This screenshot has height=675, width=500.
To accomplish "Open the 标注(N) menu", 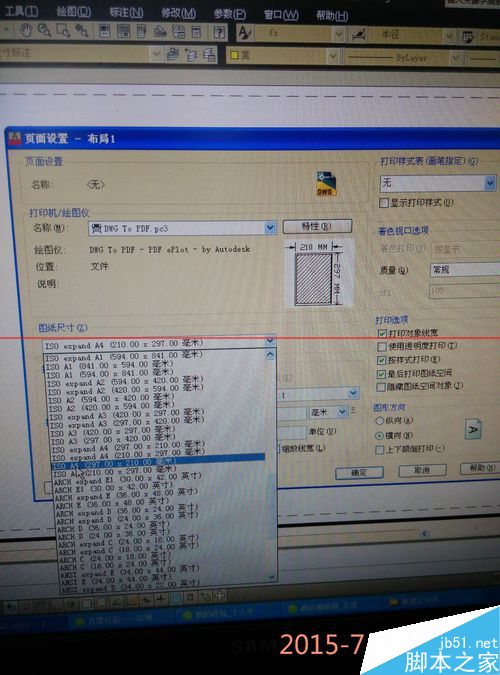I will coord(126,12).
